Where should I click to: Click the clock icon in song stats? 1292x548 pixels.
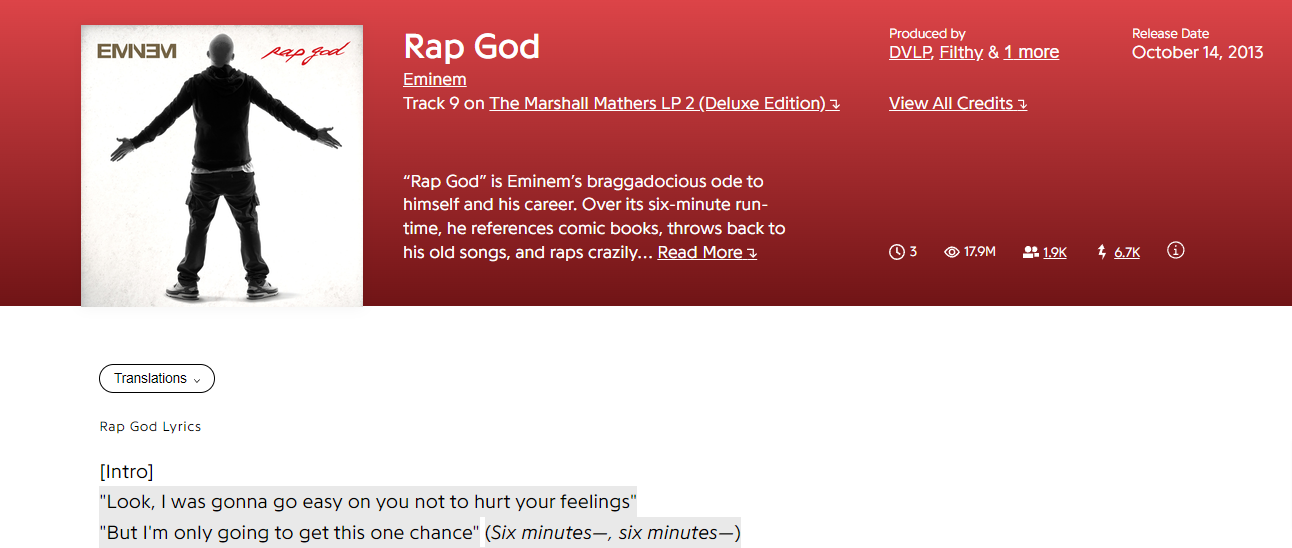(896, 252)
